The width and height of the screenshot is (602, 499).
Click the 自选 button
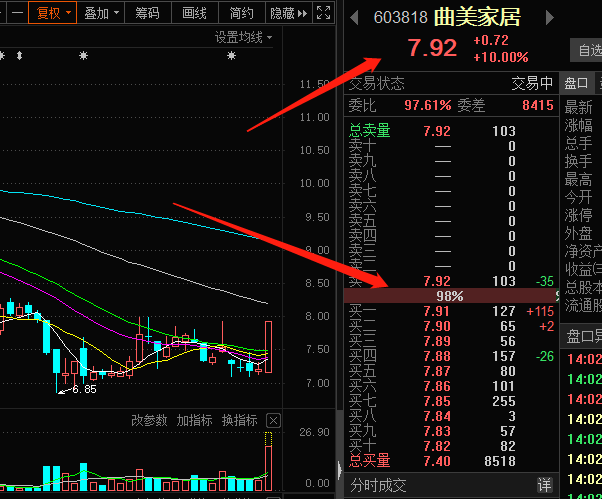point(587,50)
